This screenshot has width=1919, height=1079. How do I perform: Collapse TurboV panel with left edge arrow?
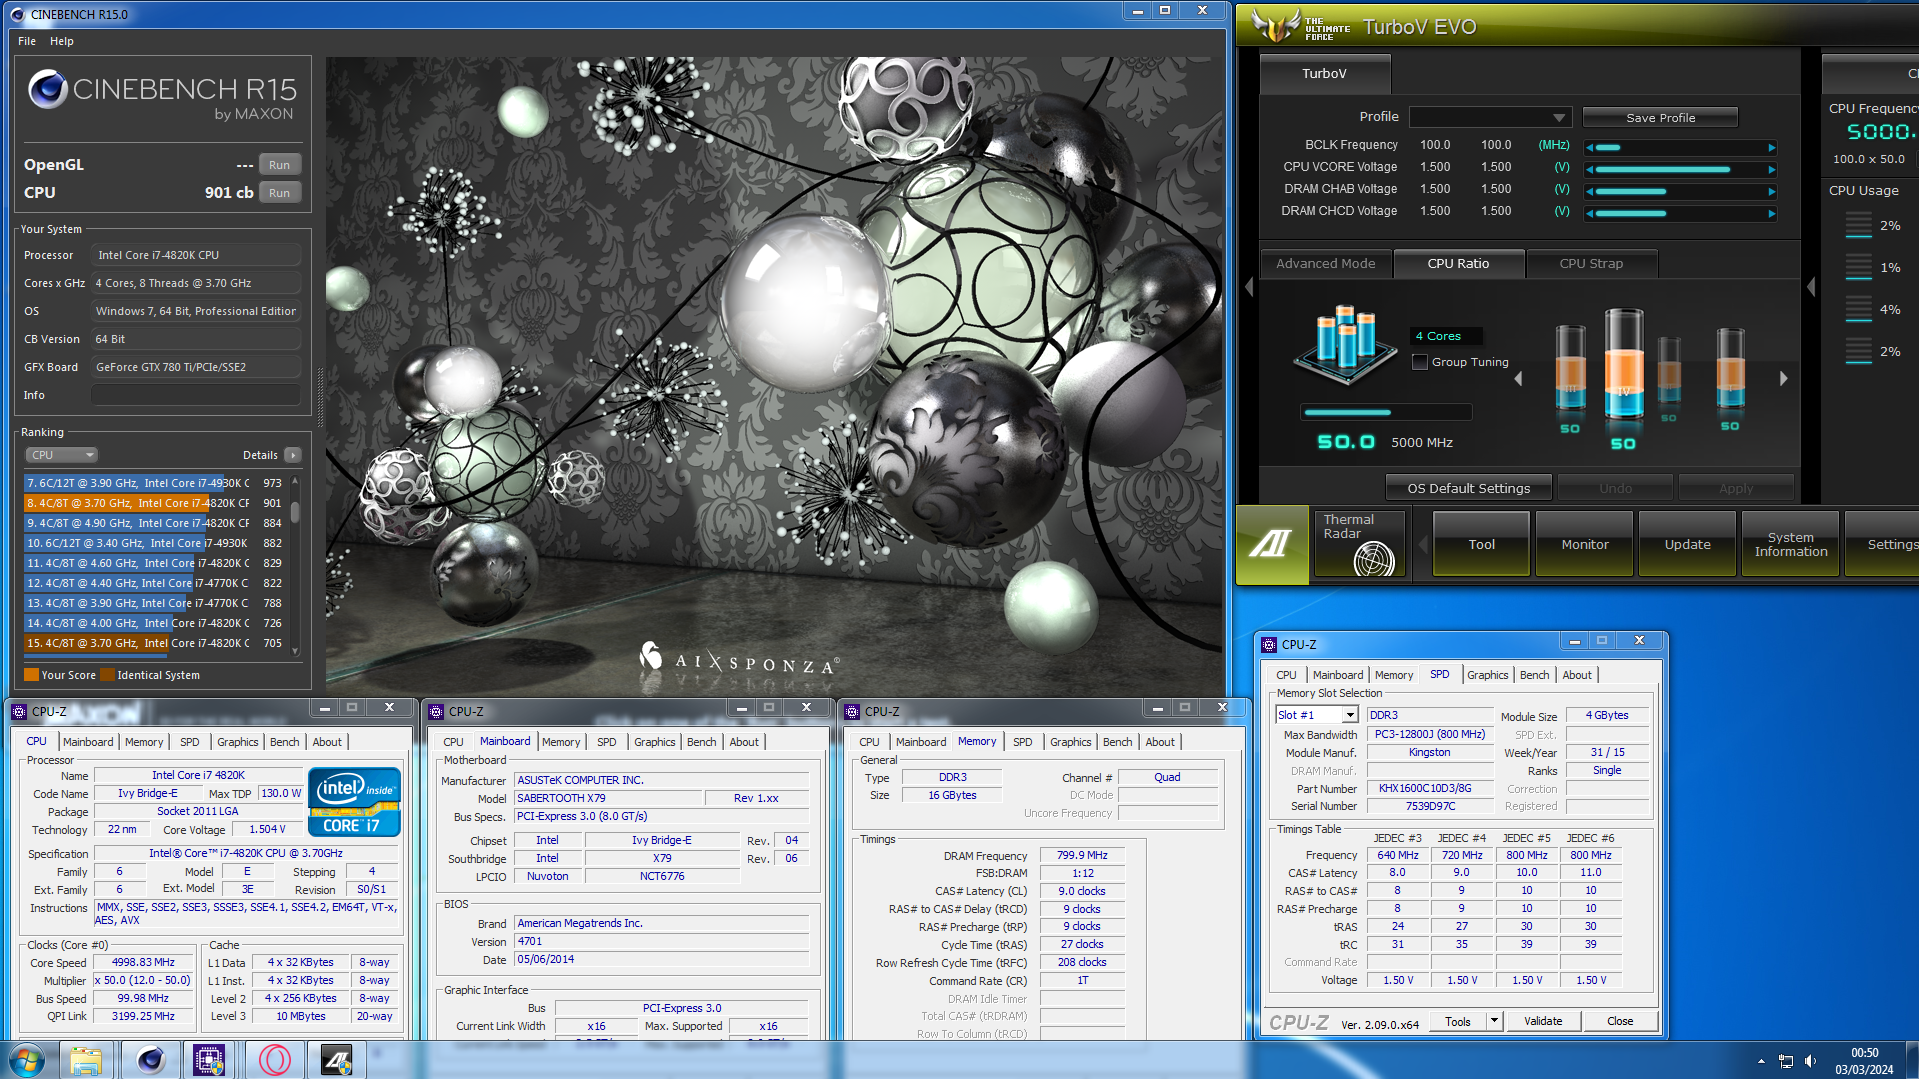pyautogui.click(x=1248, y=287)
